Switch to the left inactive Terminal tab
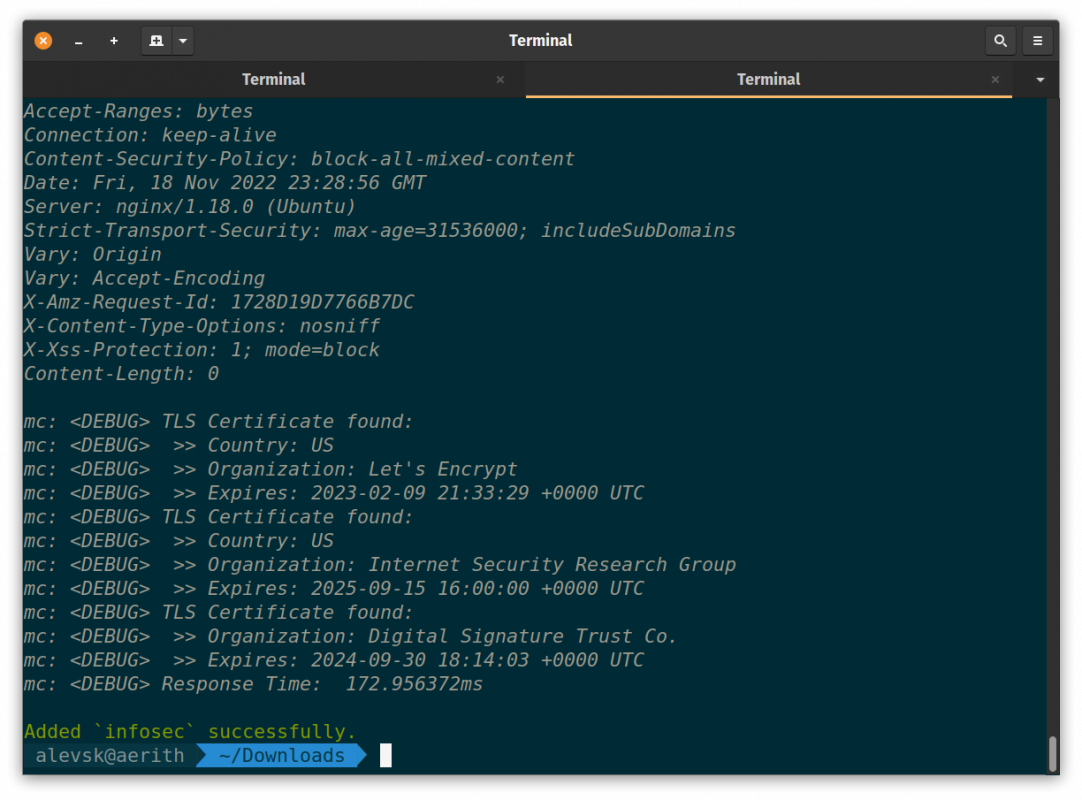 [273, 79]
